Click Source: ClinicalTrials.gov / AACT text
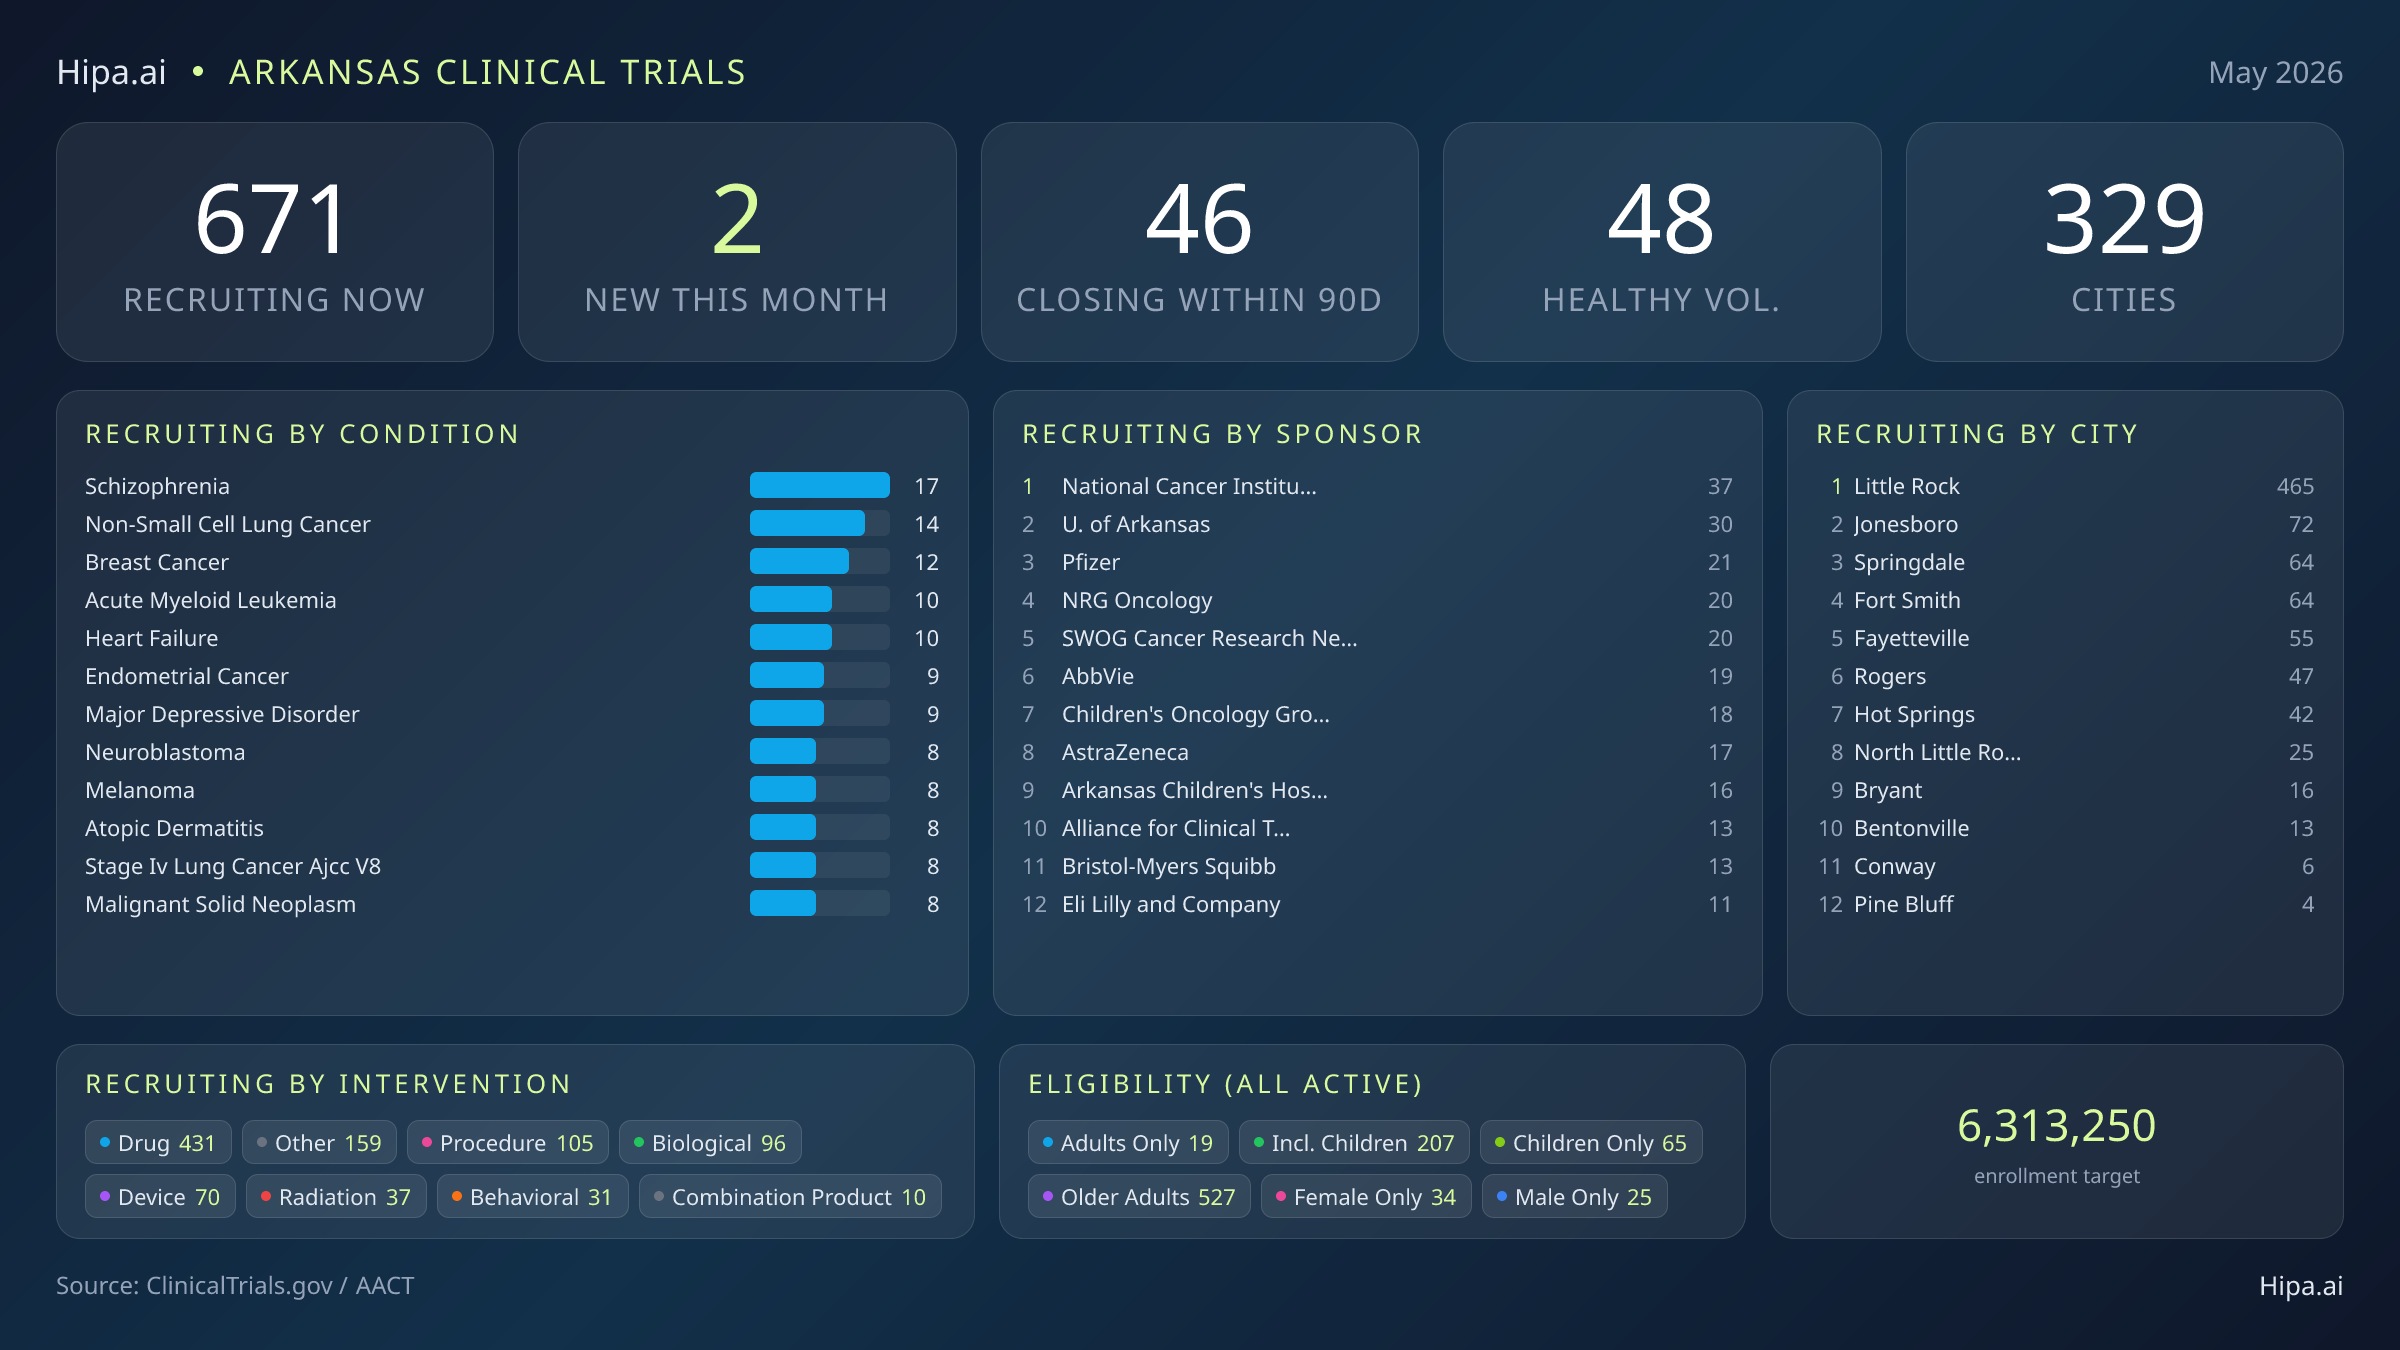2400x1350 pixels. 235,1286
